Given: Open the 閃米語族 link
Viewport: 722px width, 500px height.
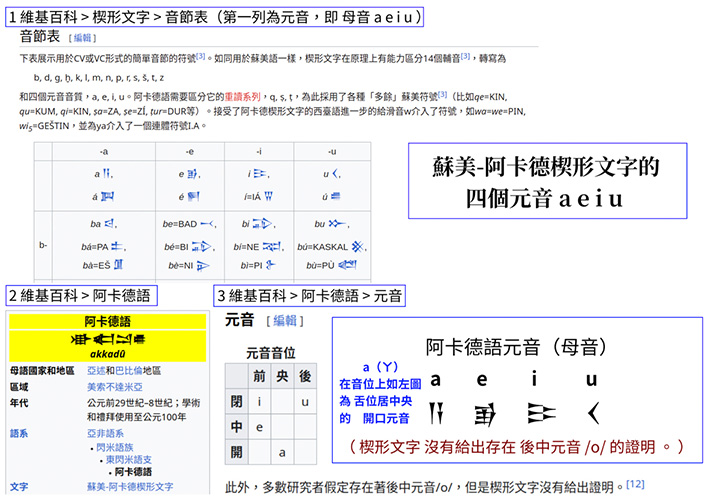Looking at the screenshot, I should (x=115, y=447).
